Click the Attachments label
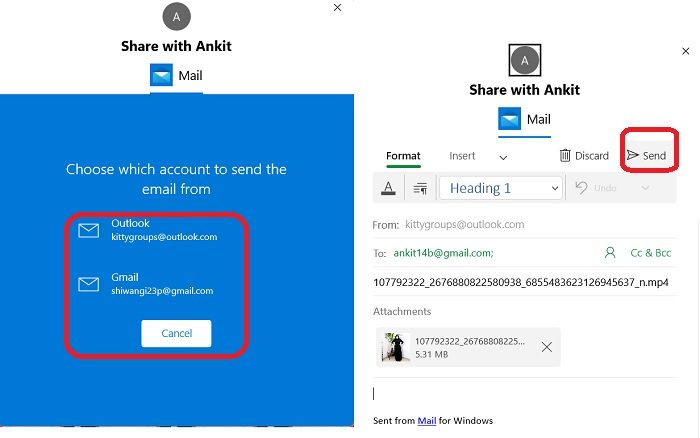700x438 pixels. [x=402, y=311]
